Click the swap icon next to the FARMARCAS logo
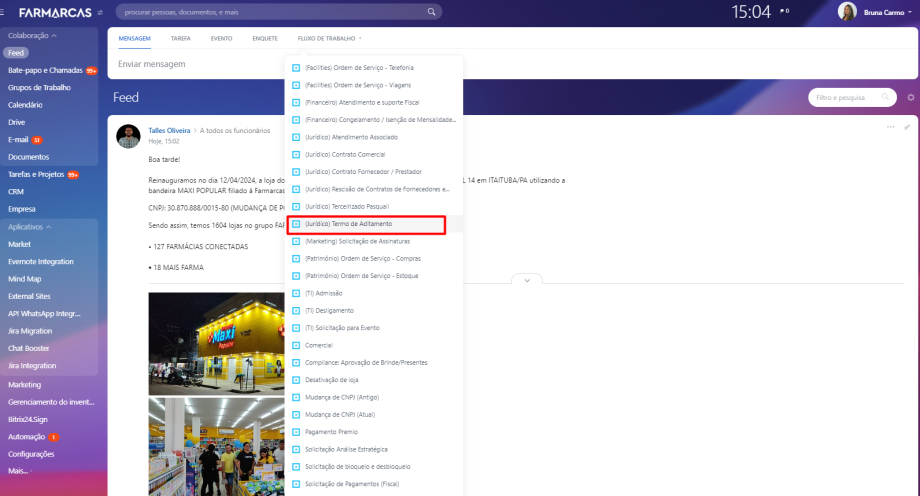 [x=99, y=12]
